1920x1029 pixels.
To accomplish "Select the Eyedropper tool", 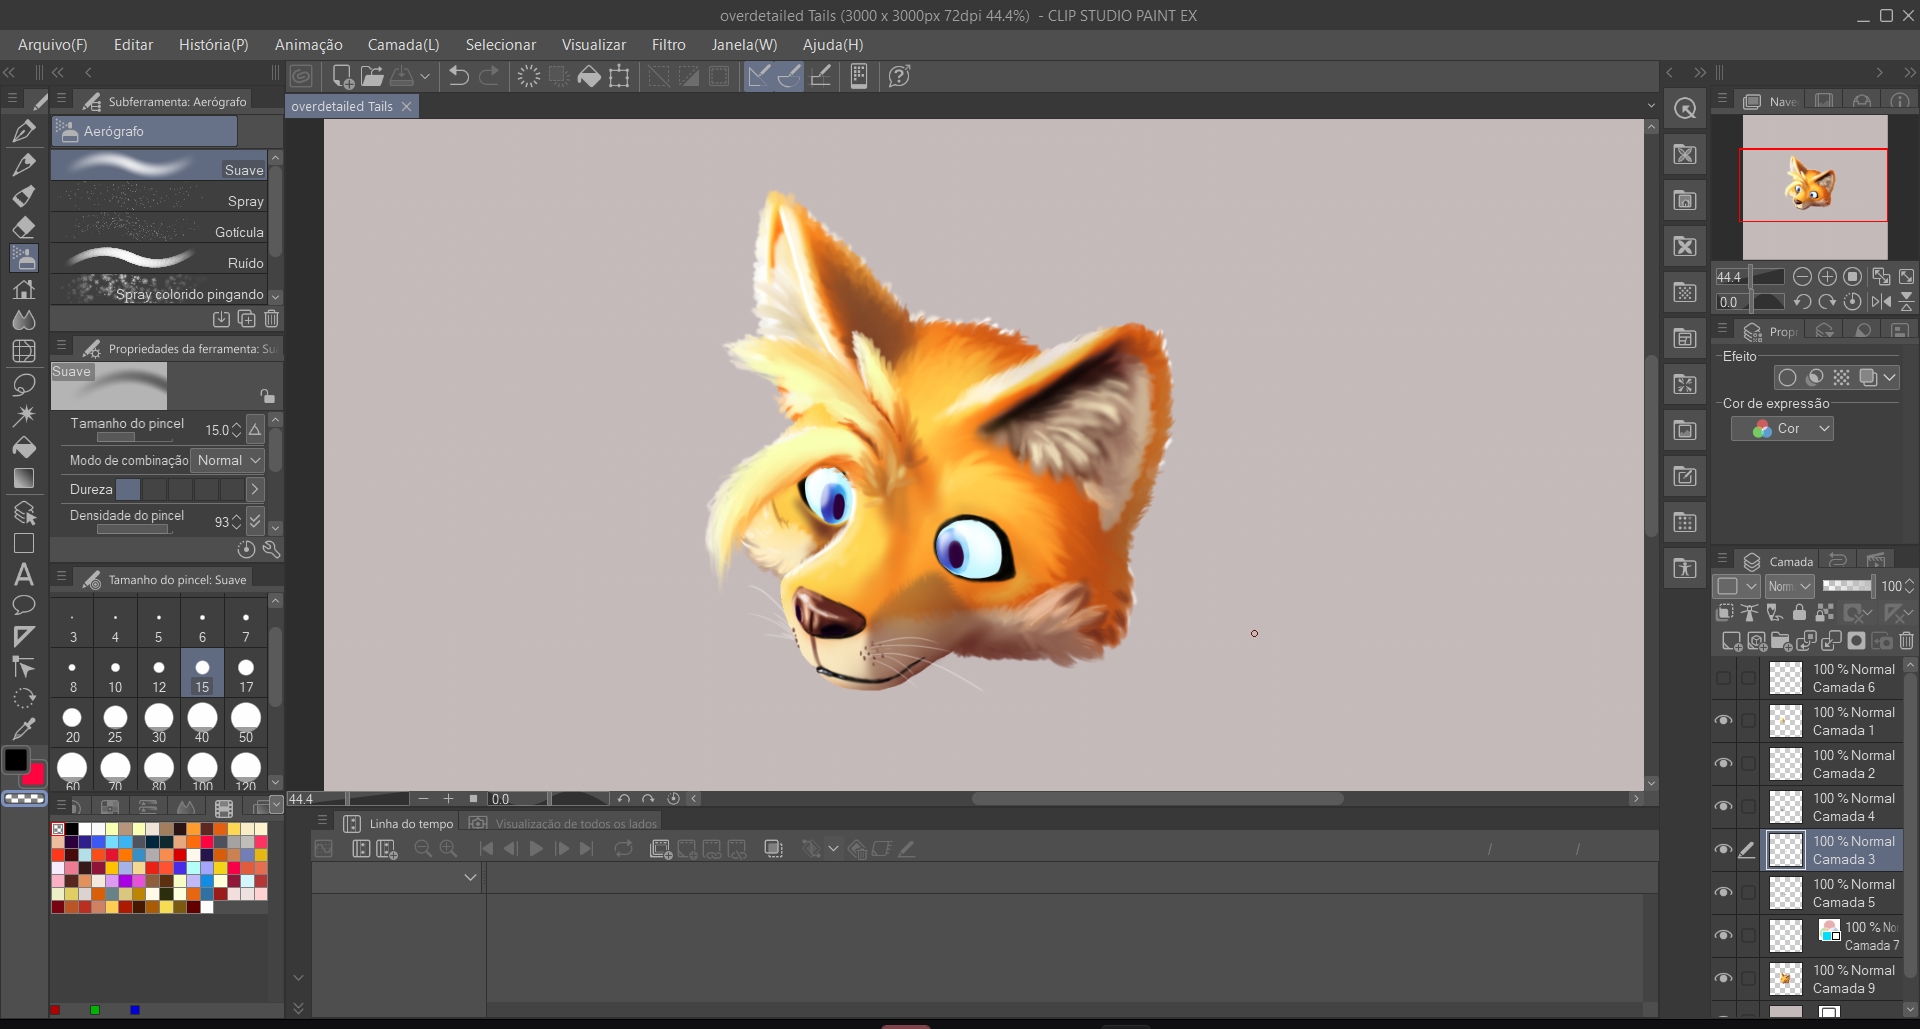I will point(24,728).
